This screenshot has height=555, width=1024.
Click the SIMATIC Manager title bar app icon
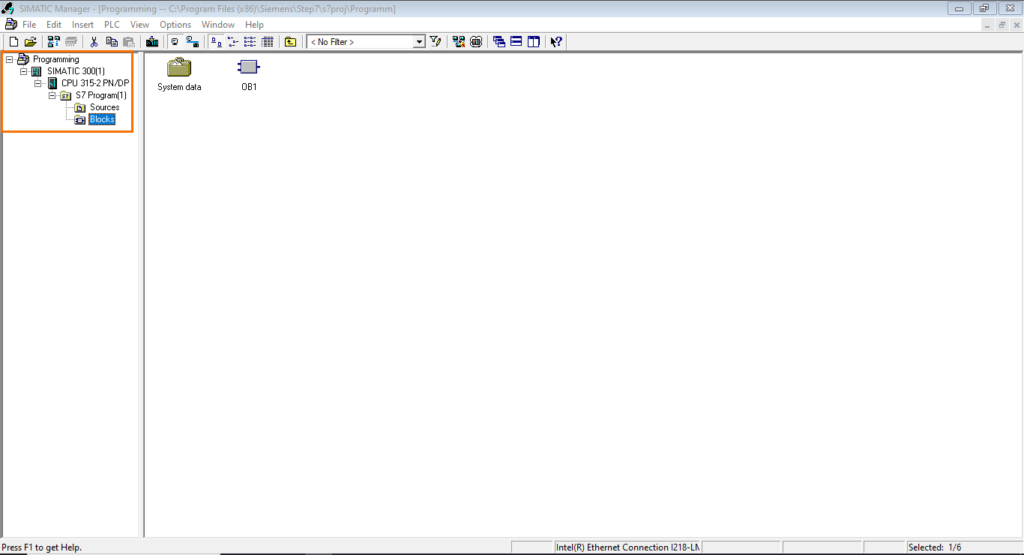point(8,8)
